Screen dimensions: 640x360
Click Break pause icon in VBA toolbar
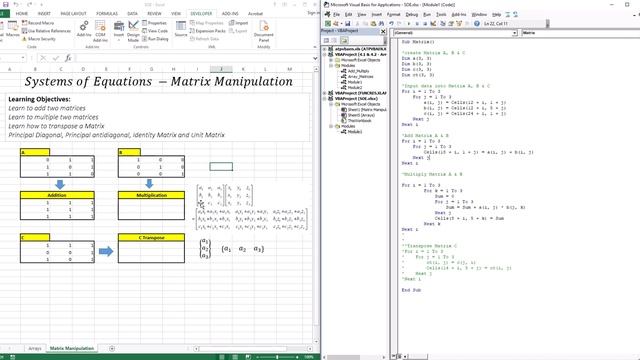pyautogui.click(x=417, y=24)
